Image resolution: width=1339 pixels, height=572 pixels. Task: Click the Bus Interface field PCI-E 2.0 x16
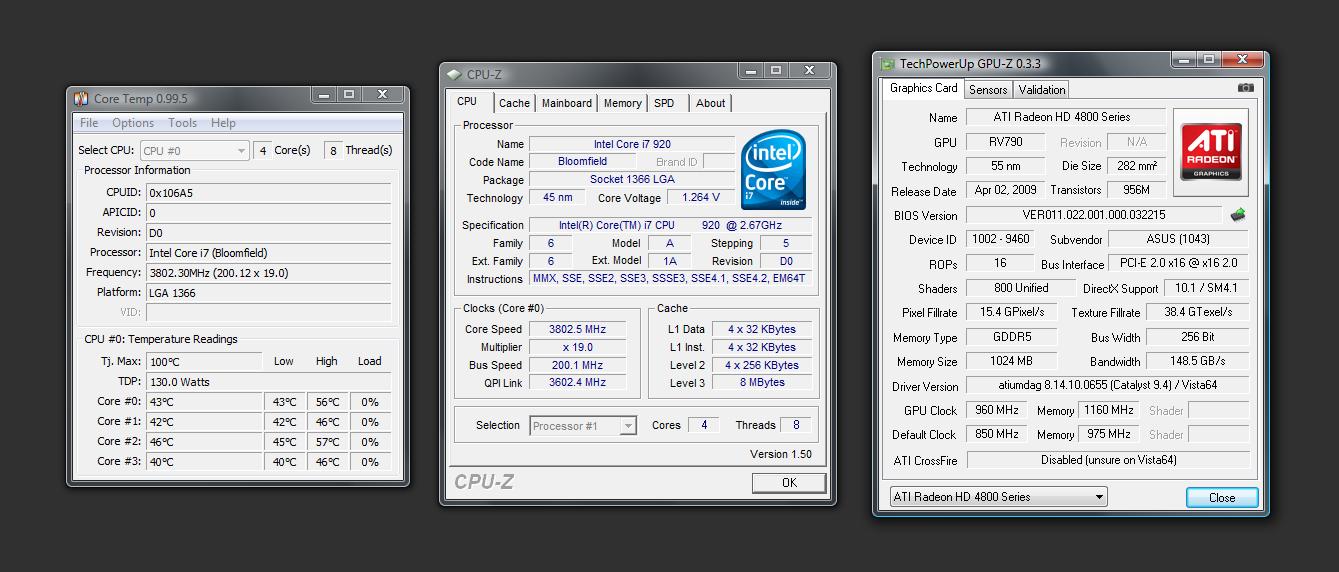(x=1177, y=264)
